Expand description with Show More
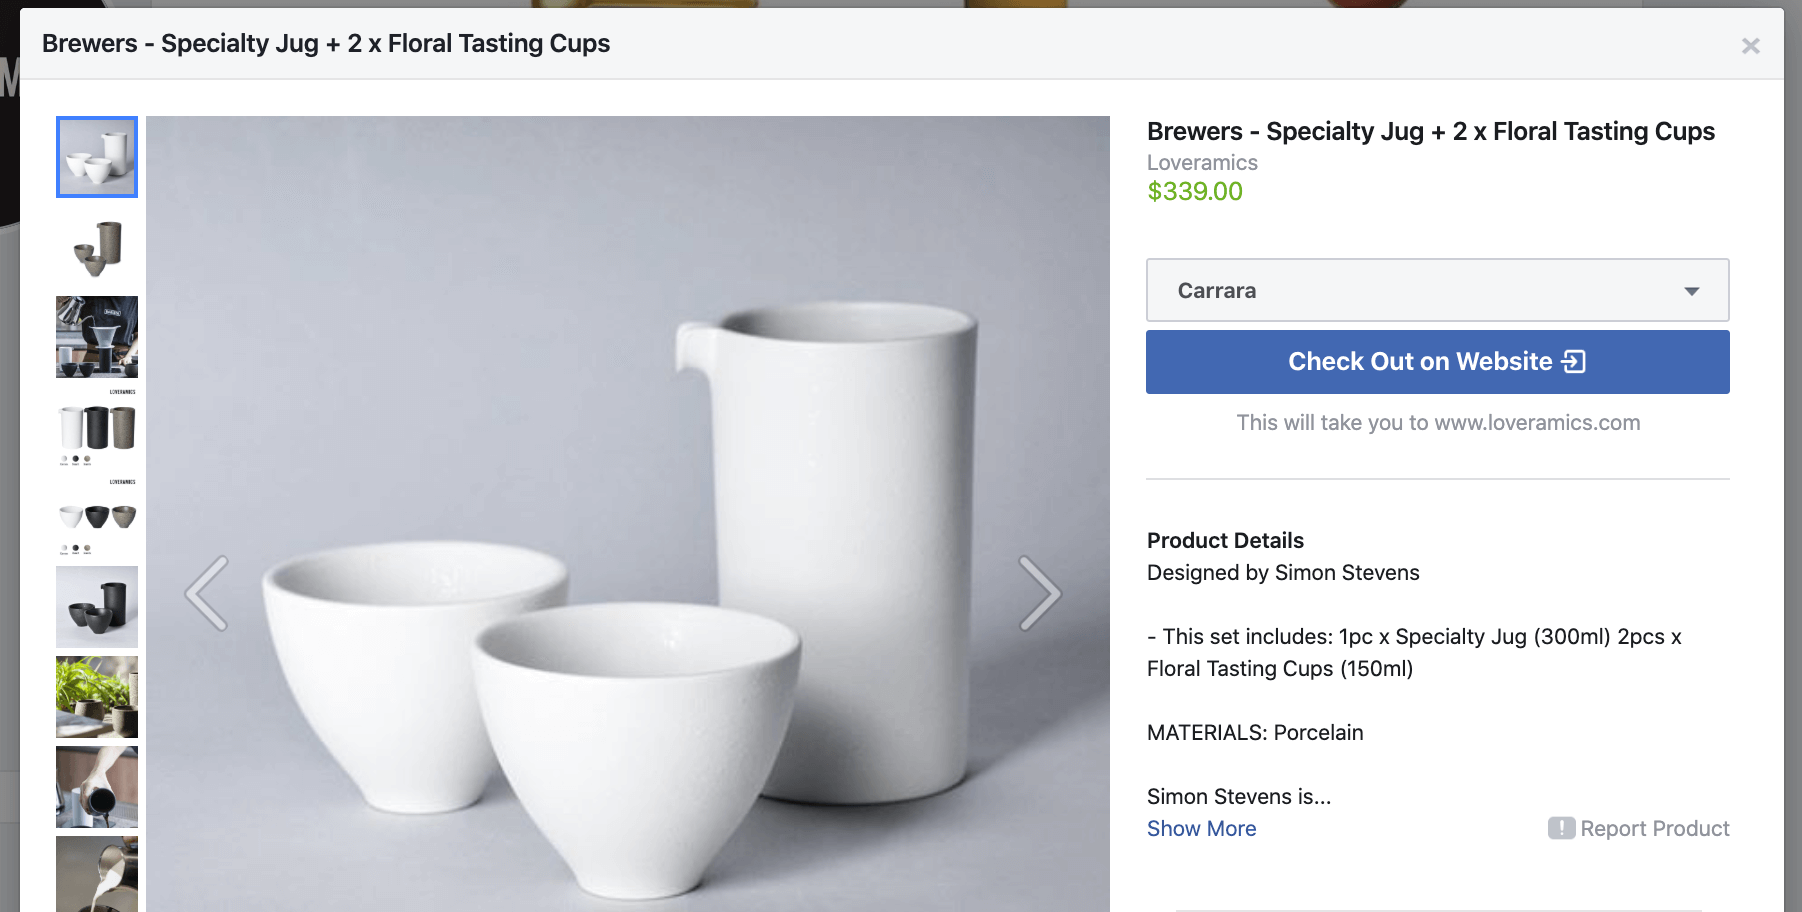The width and height of the screenshot is (1802, 912). [x=1201, y=828]
